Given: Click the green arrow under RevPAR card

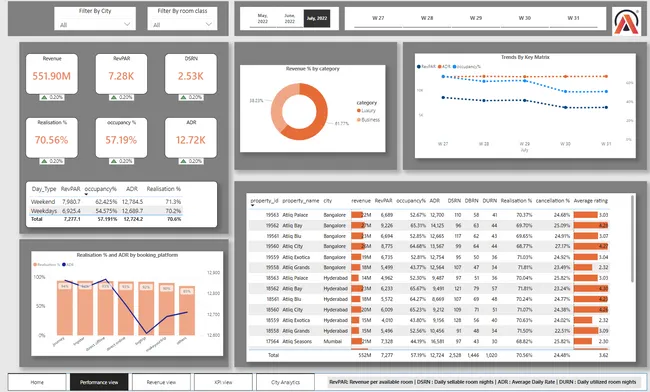Looking at the screenshot, I should (114, 97).
